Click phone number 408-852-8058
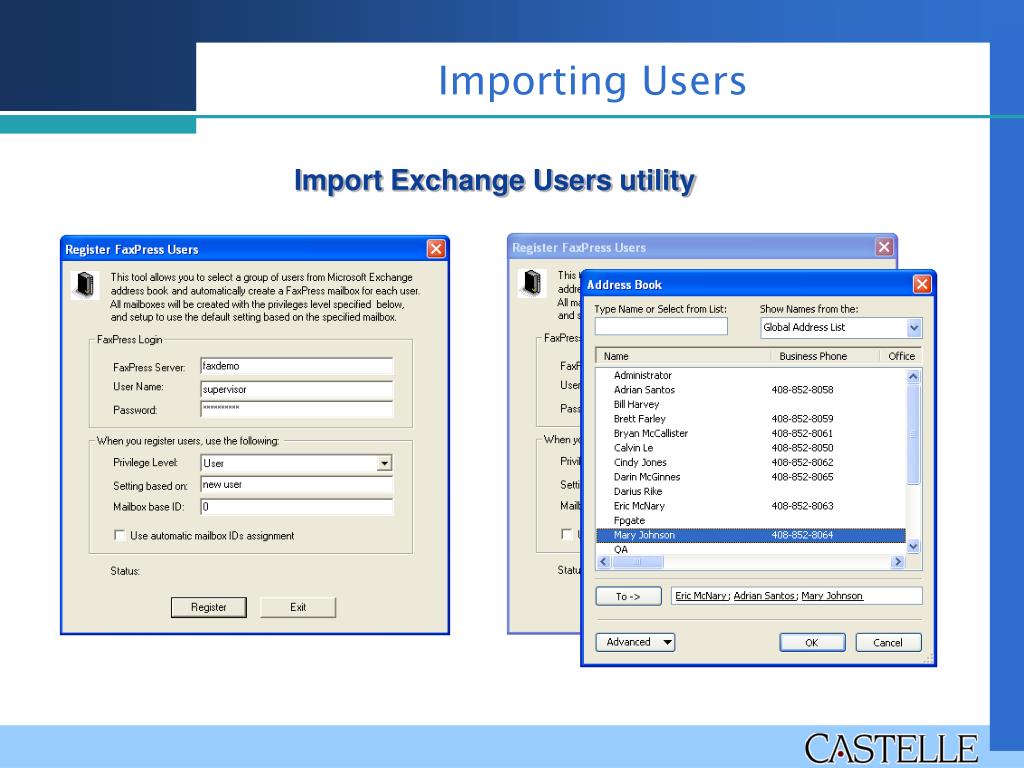This screenshot has height=768, width=1024. (802, 390)
